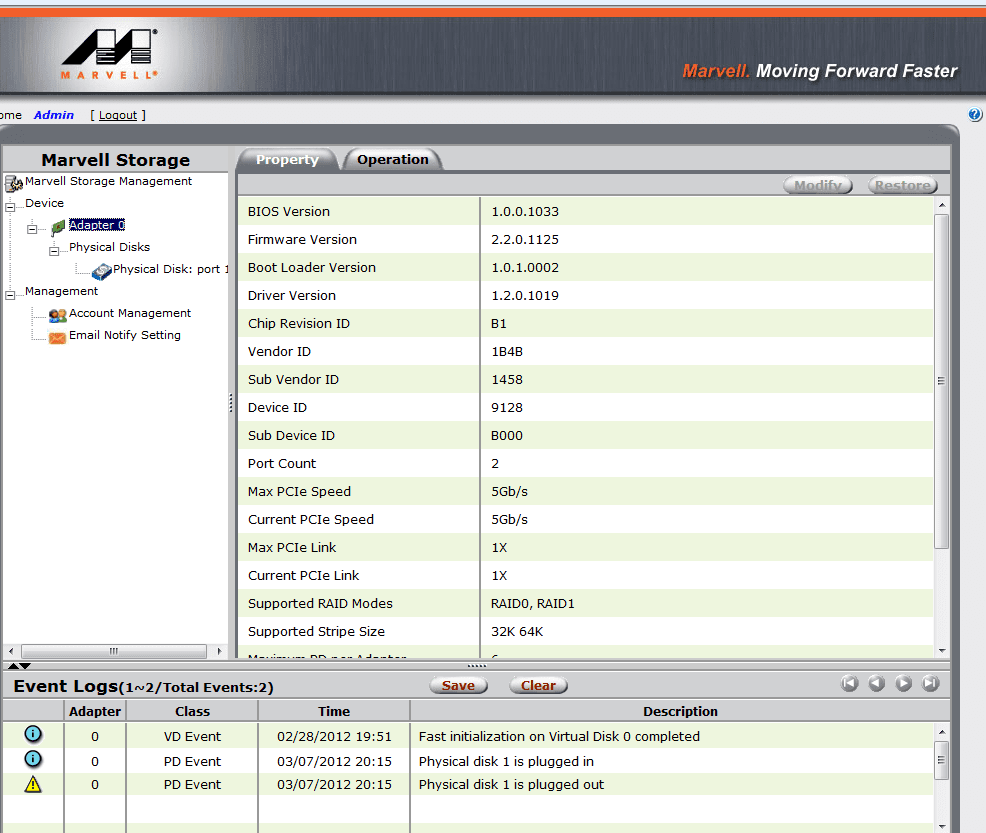Go to previous event log page

tap(877, 683)
